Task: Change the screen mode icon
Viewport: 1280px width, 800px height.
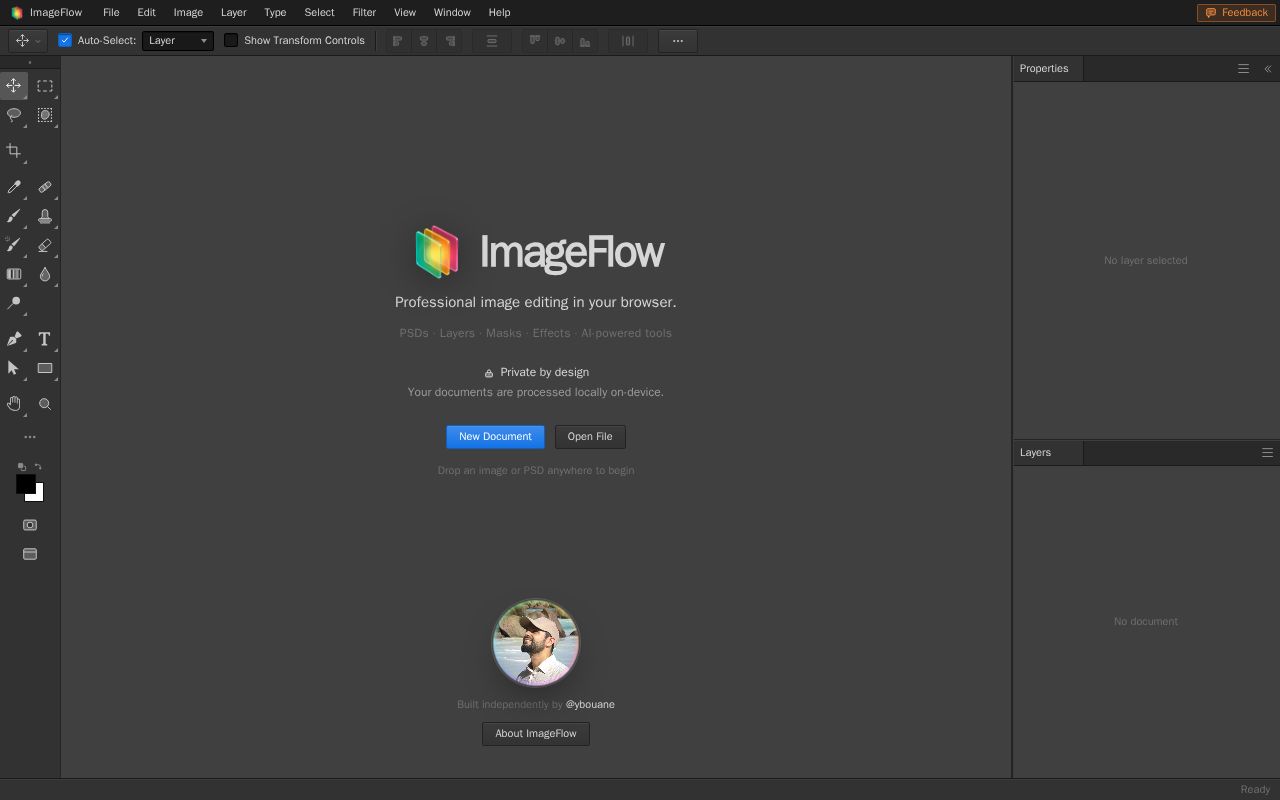Action: [x=30, y=554]
